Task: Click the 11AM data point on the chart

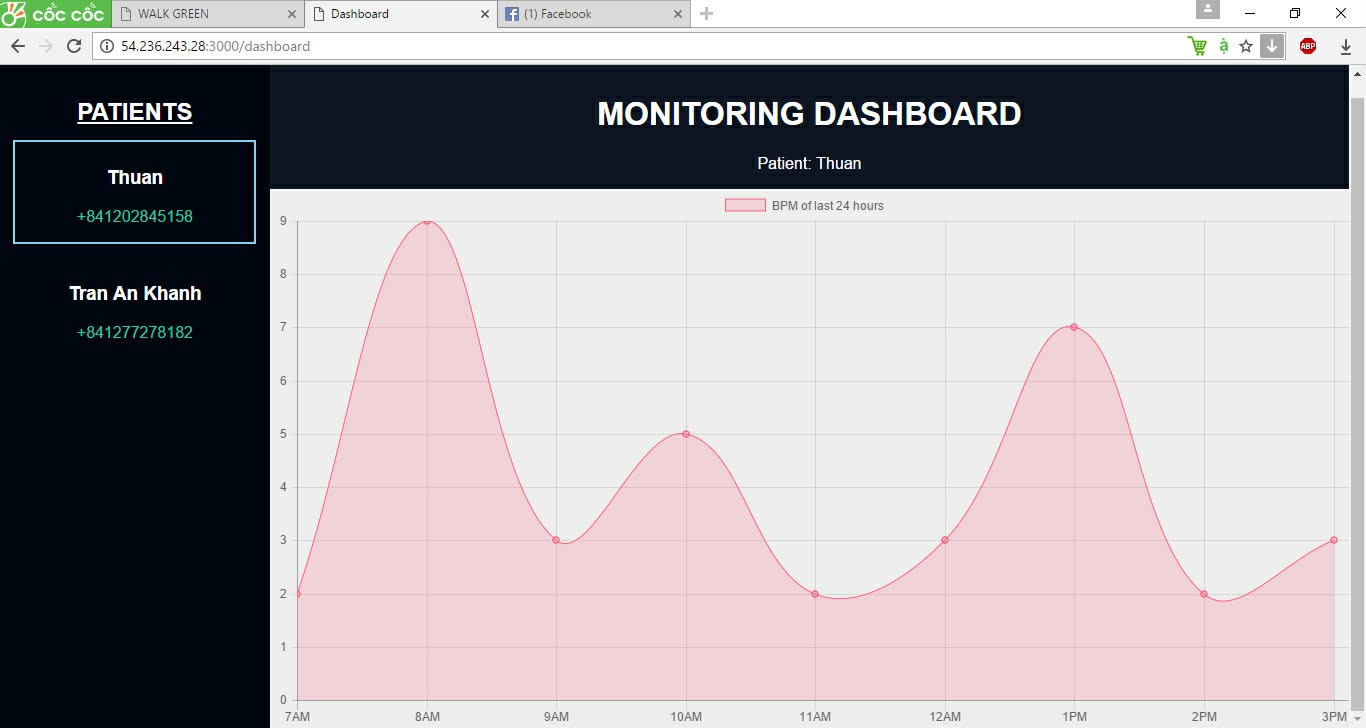Action: click(815, 594)
